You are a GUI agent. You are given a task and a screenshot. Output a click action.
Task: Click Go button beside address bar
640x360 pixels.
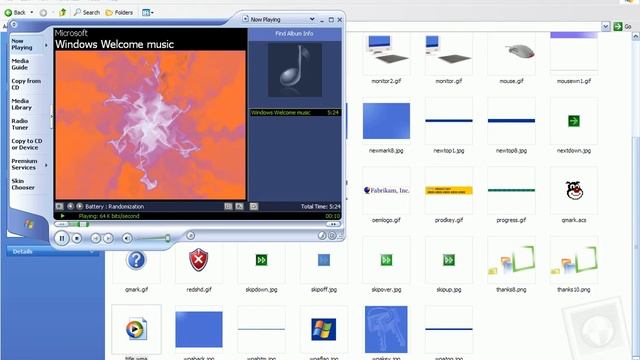[x=623, y=27]
